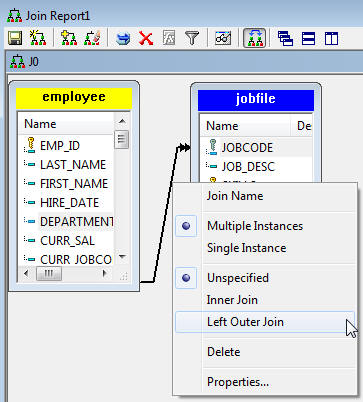Click employee horizontal scroll right arrow
The image size is (363, 402).
pyautogui.click(x=105, y=274)
